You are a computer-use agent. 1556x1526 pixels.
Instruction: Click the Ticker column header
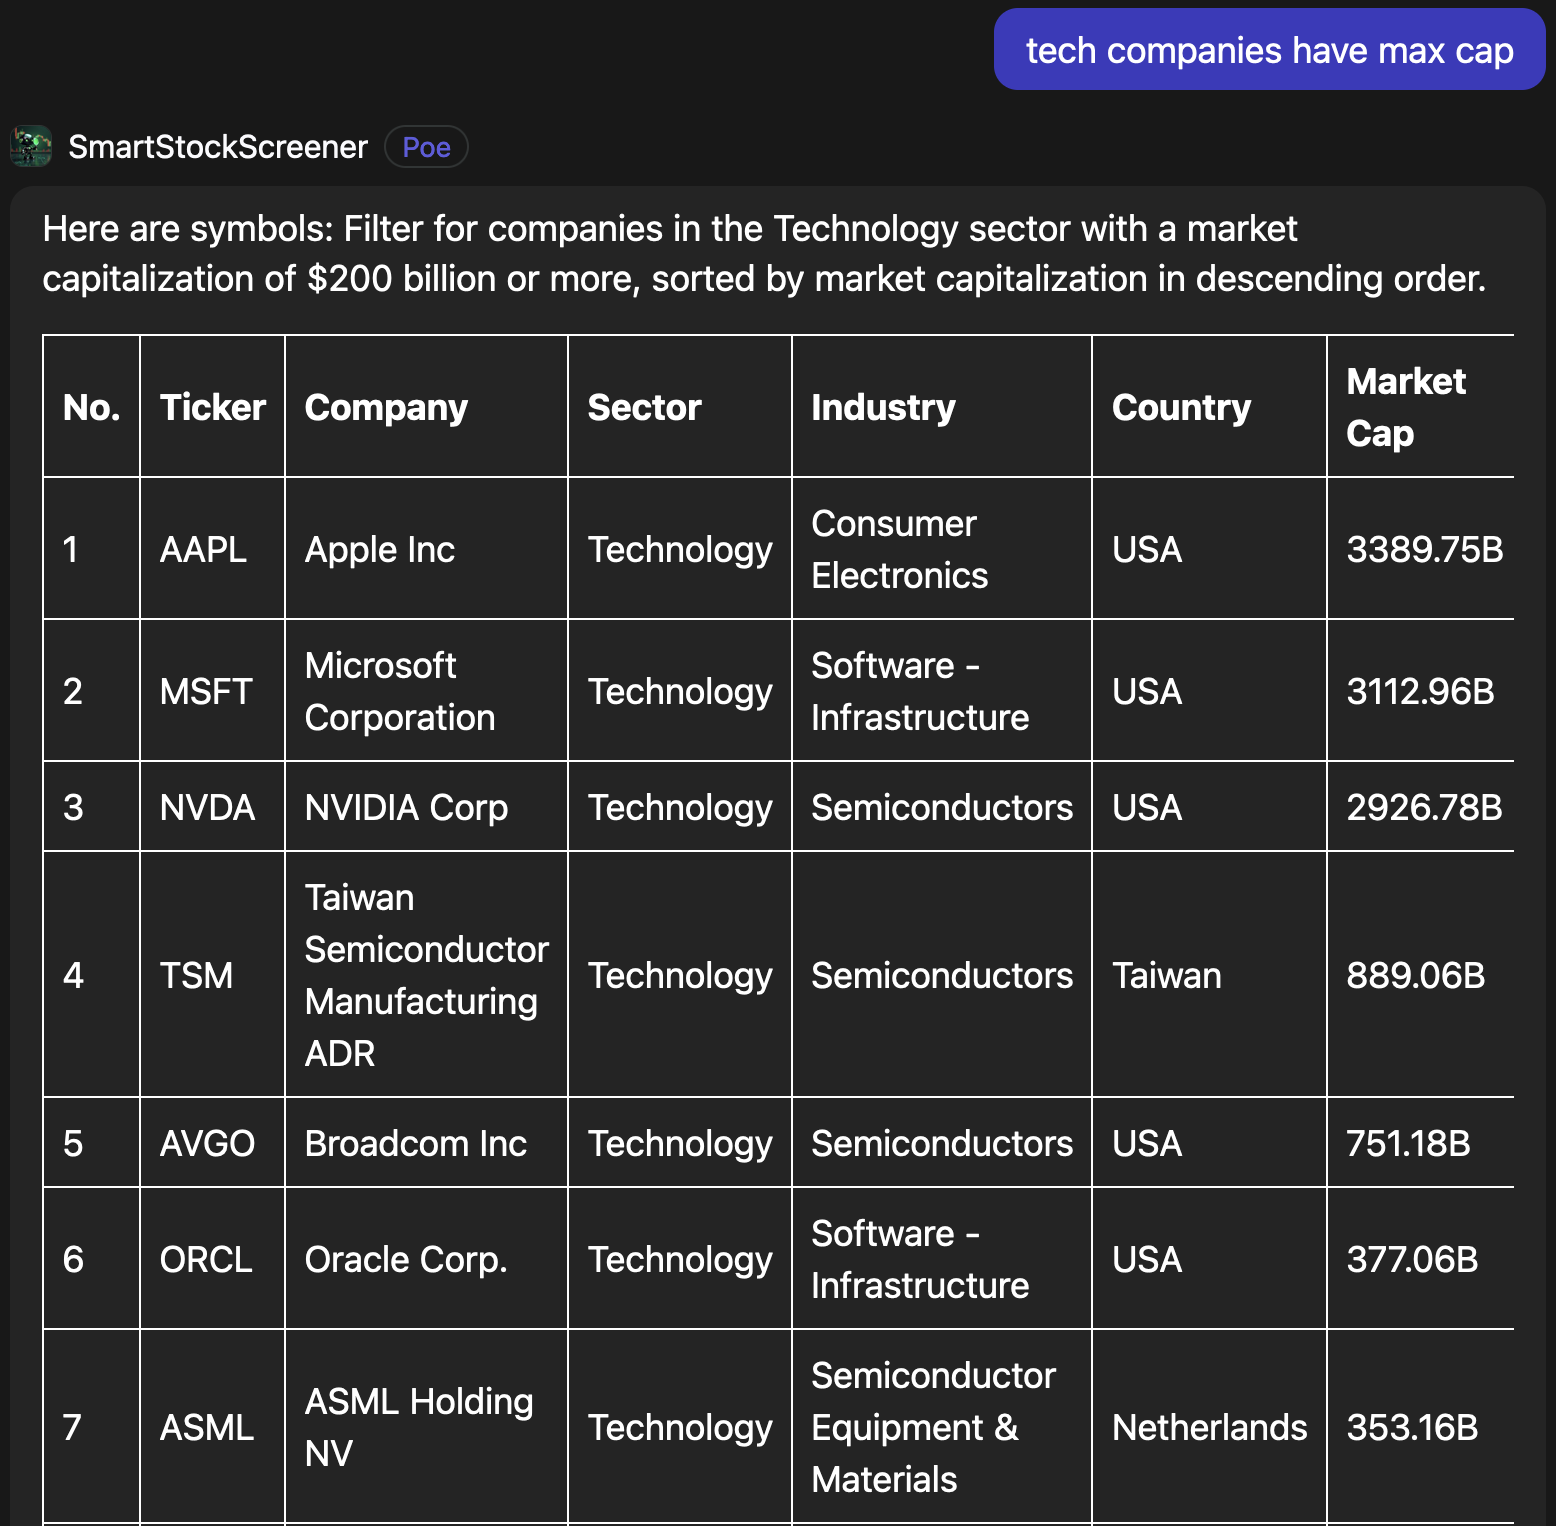[x=212, y=407]
